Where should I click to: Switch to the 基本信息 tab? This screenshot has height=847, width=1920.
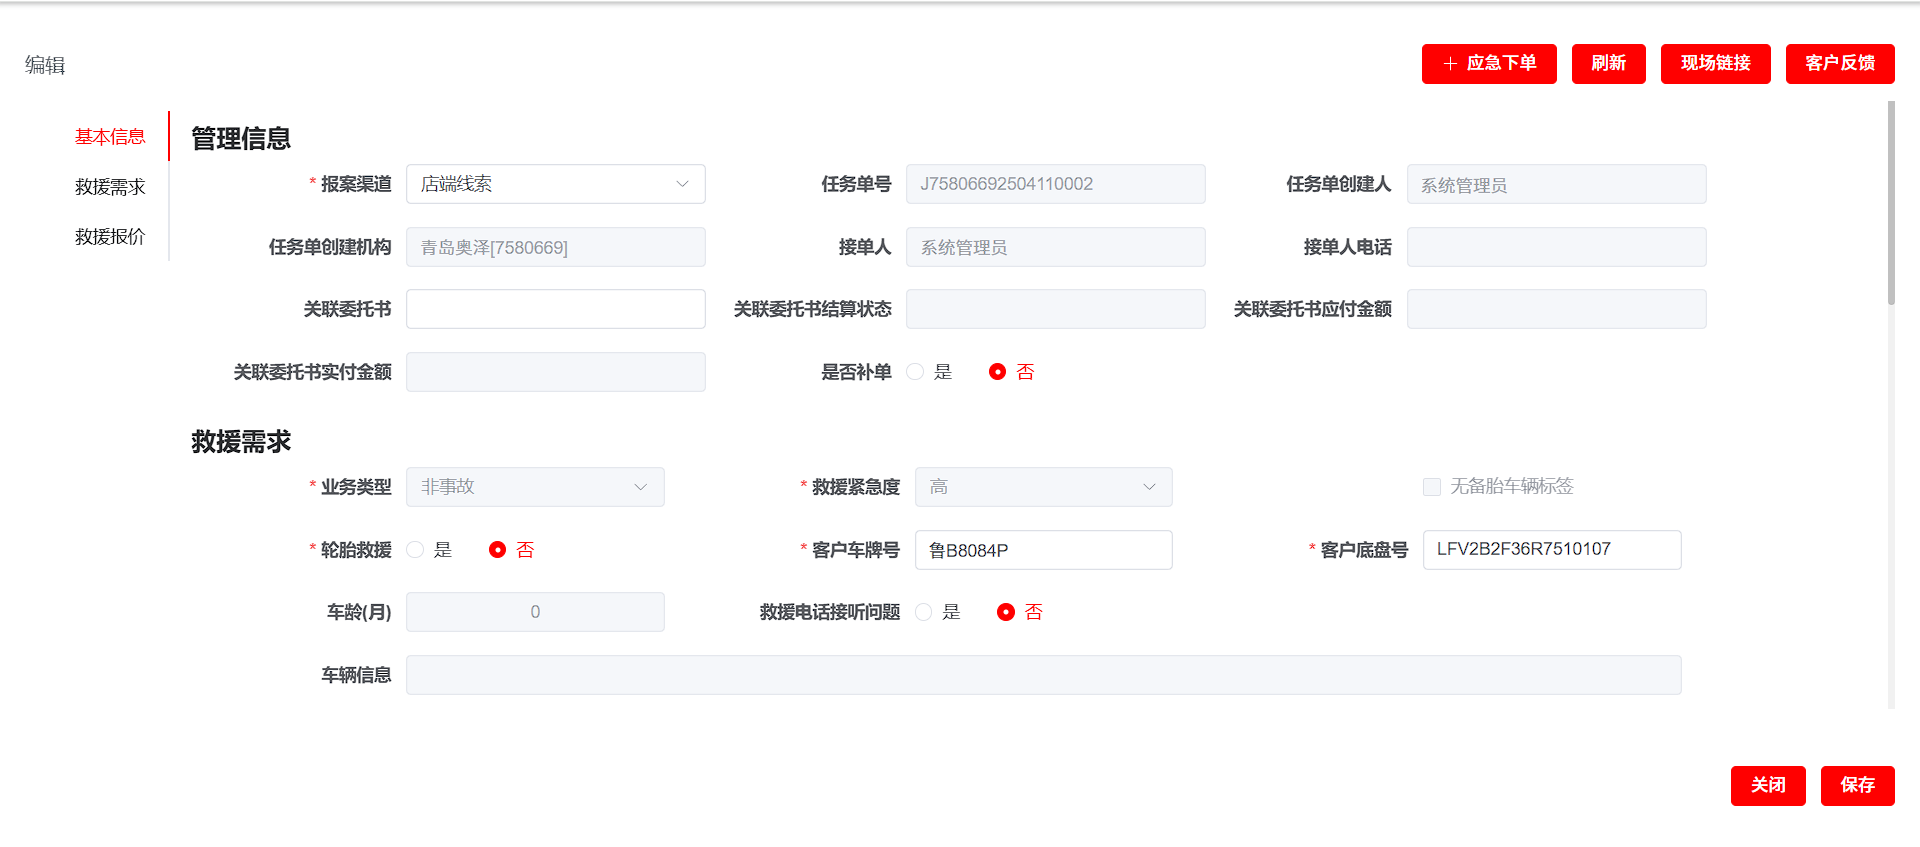pyautogui.click(x=110, y=137)
